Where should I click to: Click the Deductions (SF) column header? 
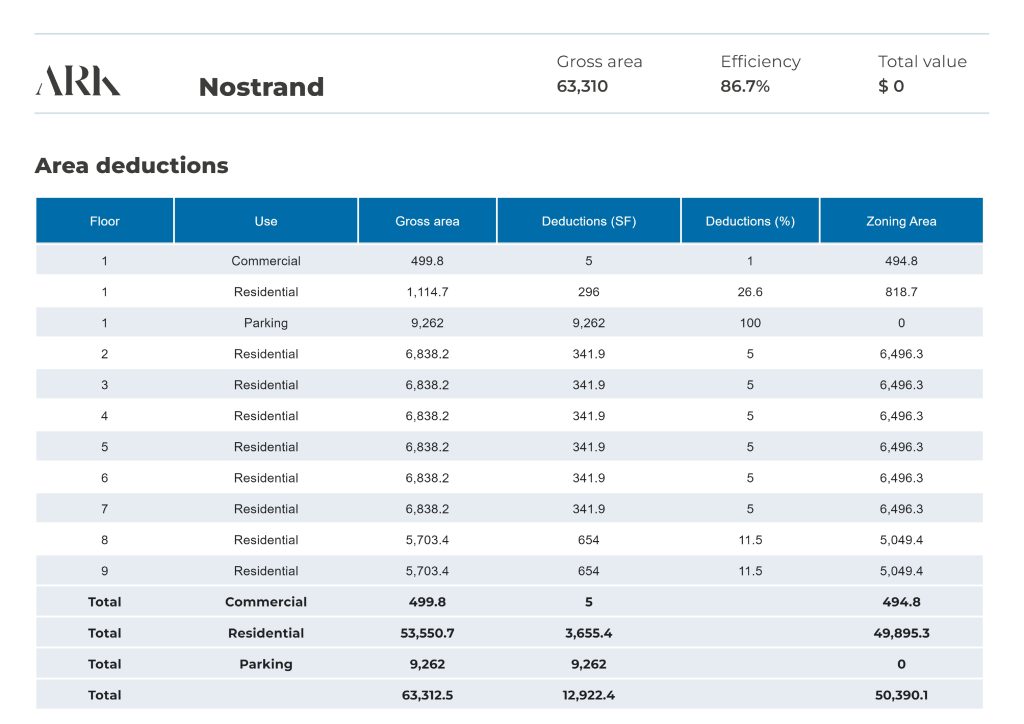pyautogui.click(x=589, y=221)
